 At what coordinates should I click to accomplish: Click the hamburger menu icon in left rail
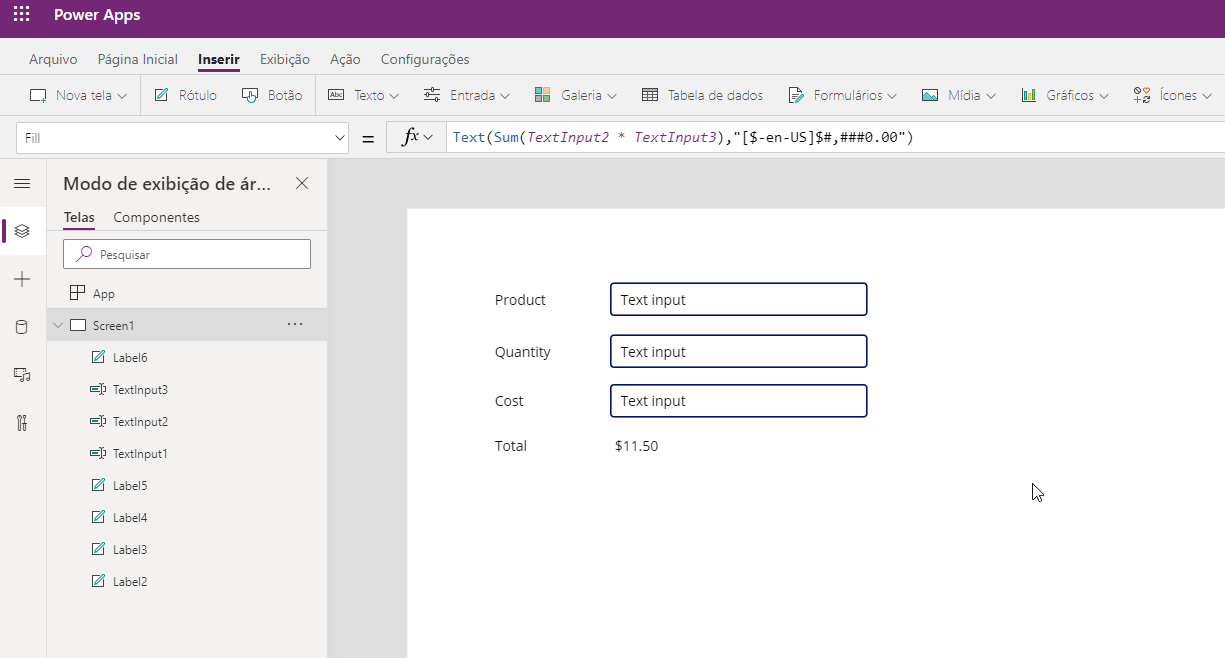pos(22,183)
